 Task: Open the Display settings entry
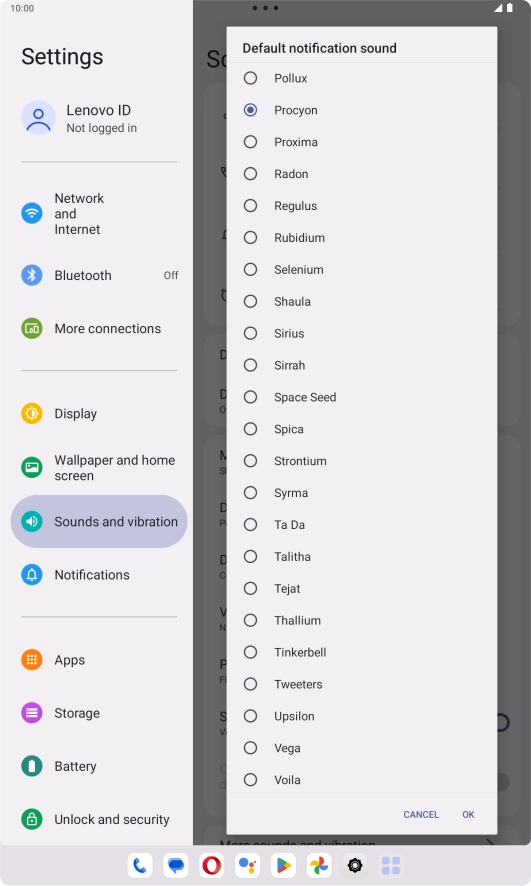pyautogui.click(x=99, y=414)
